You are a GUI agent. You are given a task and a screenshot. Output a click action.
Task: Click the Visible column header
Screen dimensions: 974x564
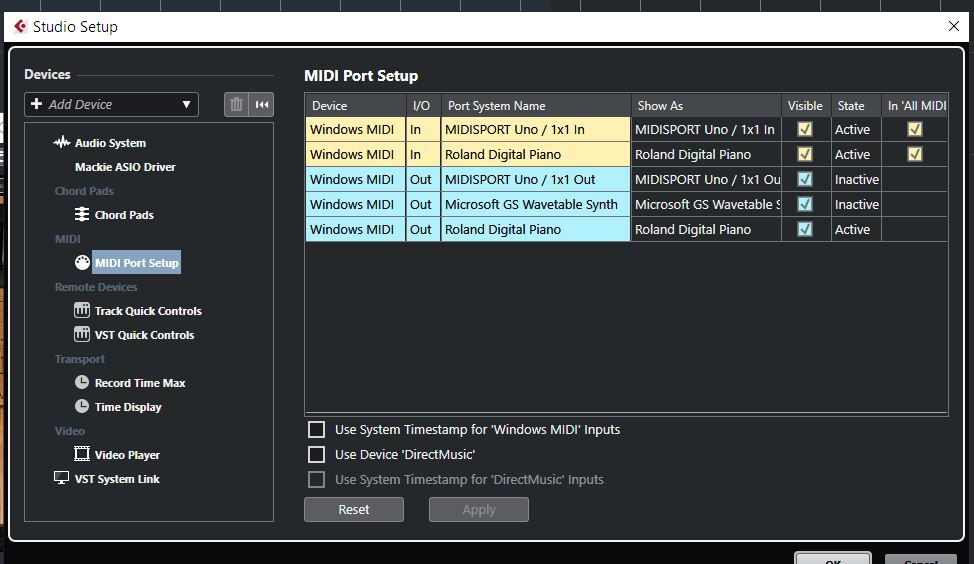[806, 106]
